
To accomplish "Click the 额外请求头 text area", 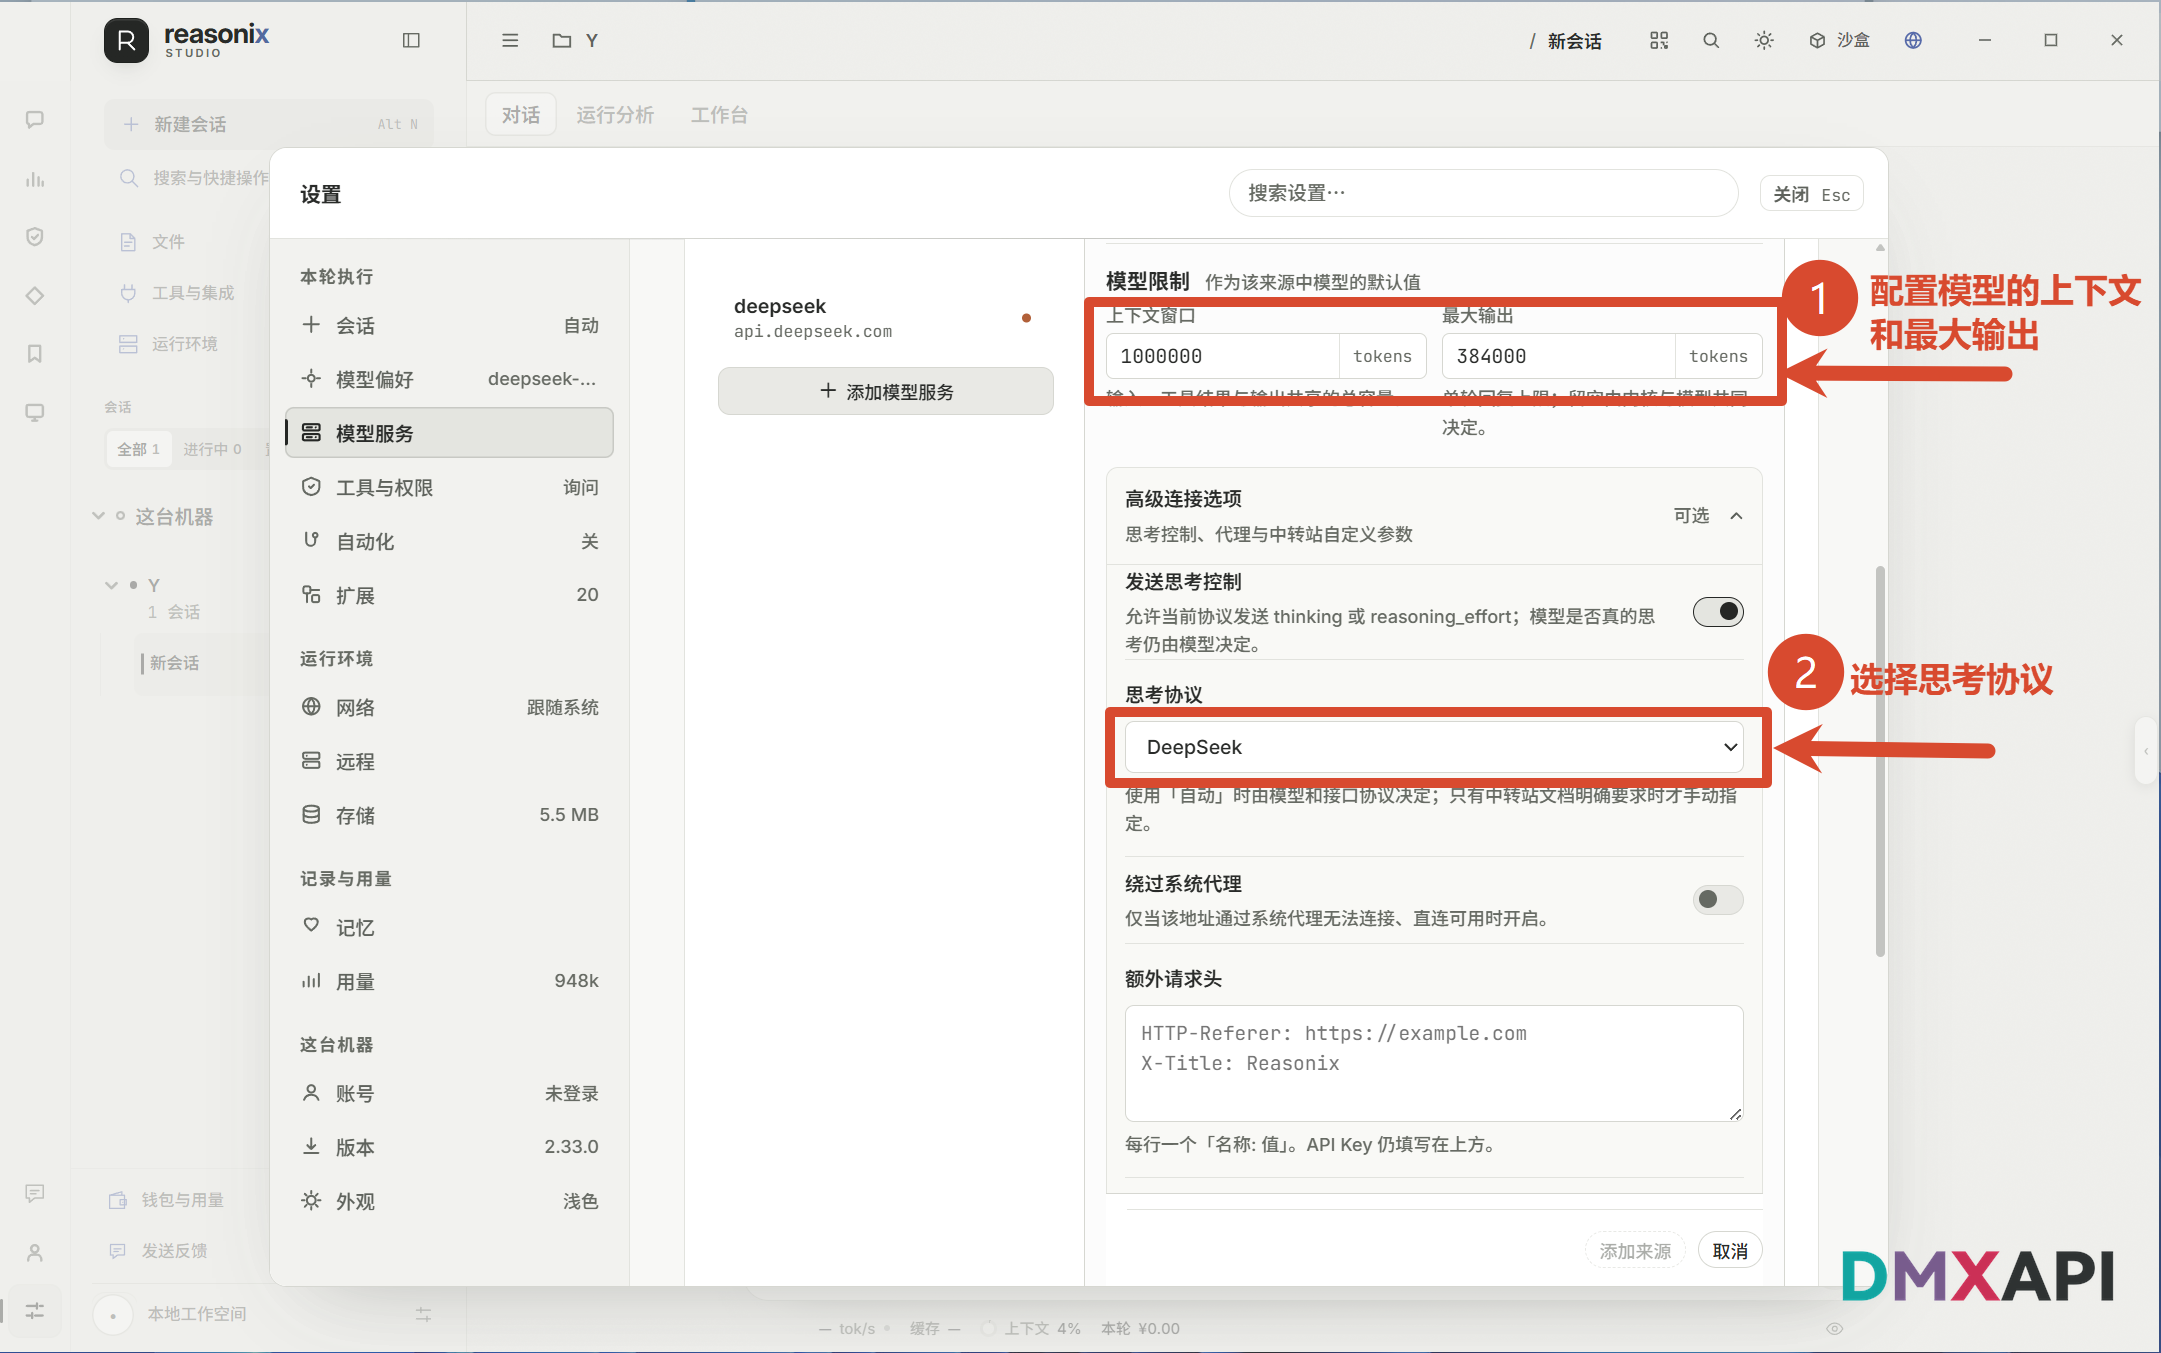I will (1434, 1063).
